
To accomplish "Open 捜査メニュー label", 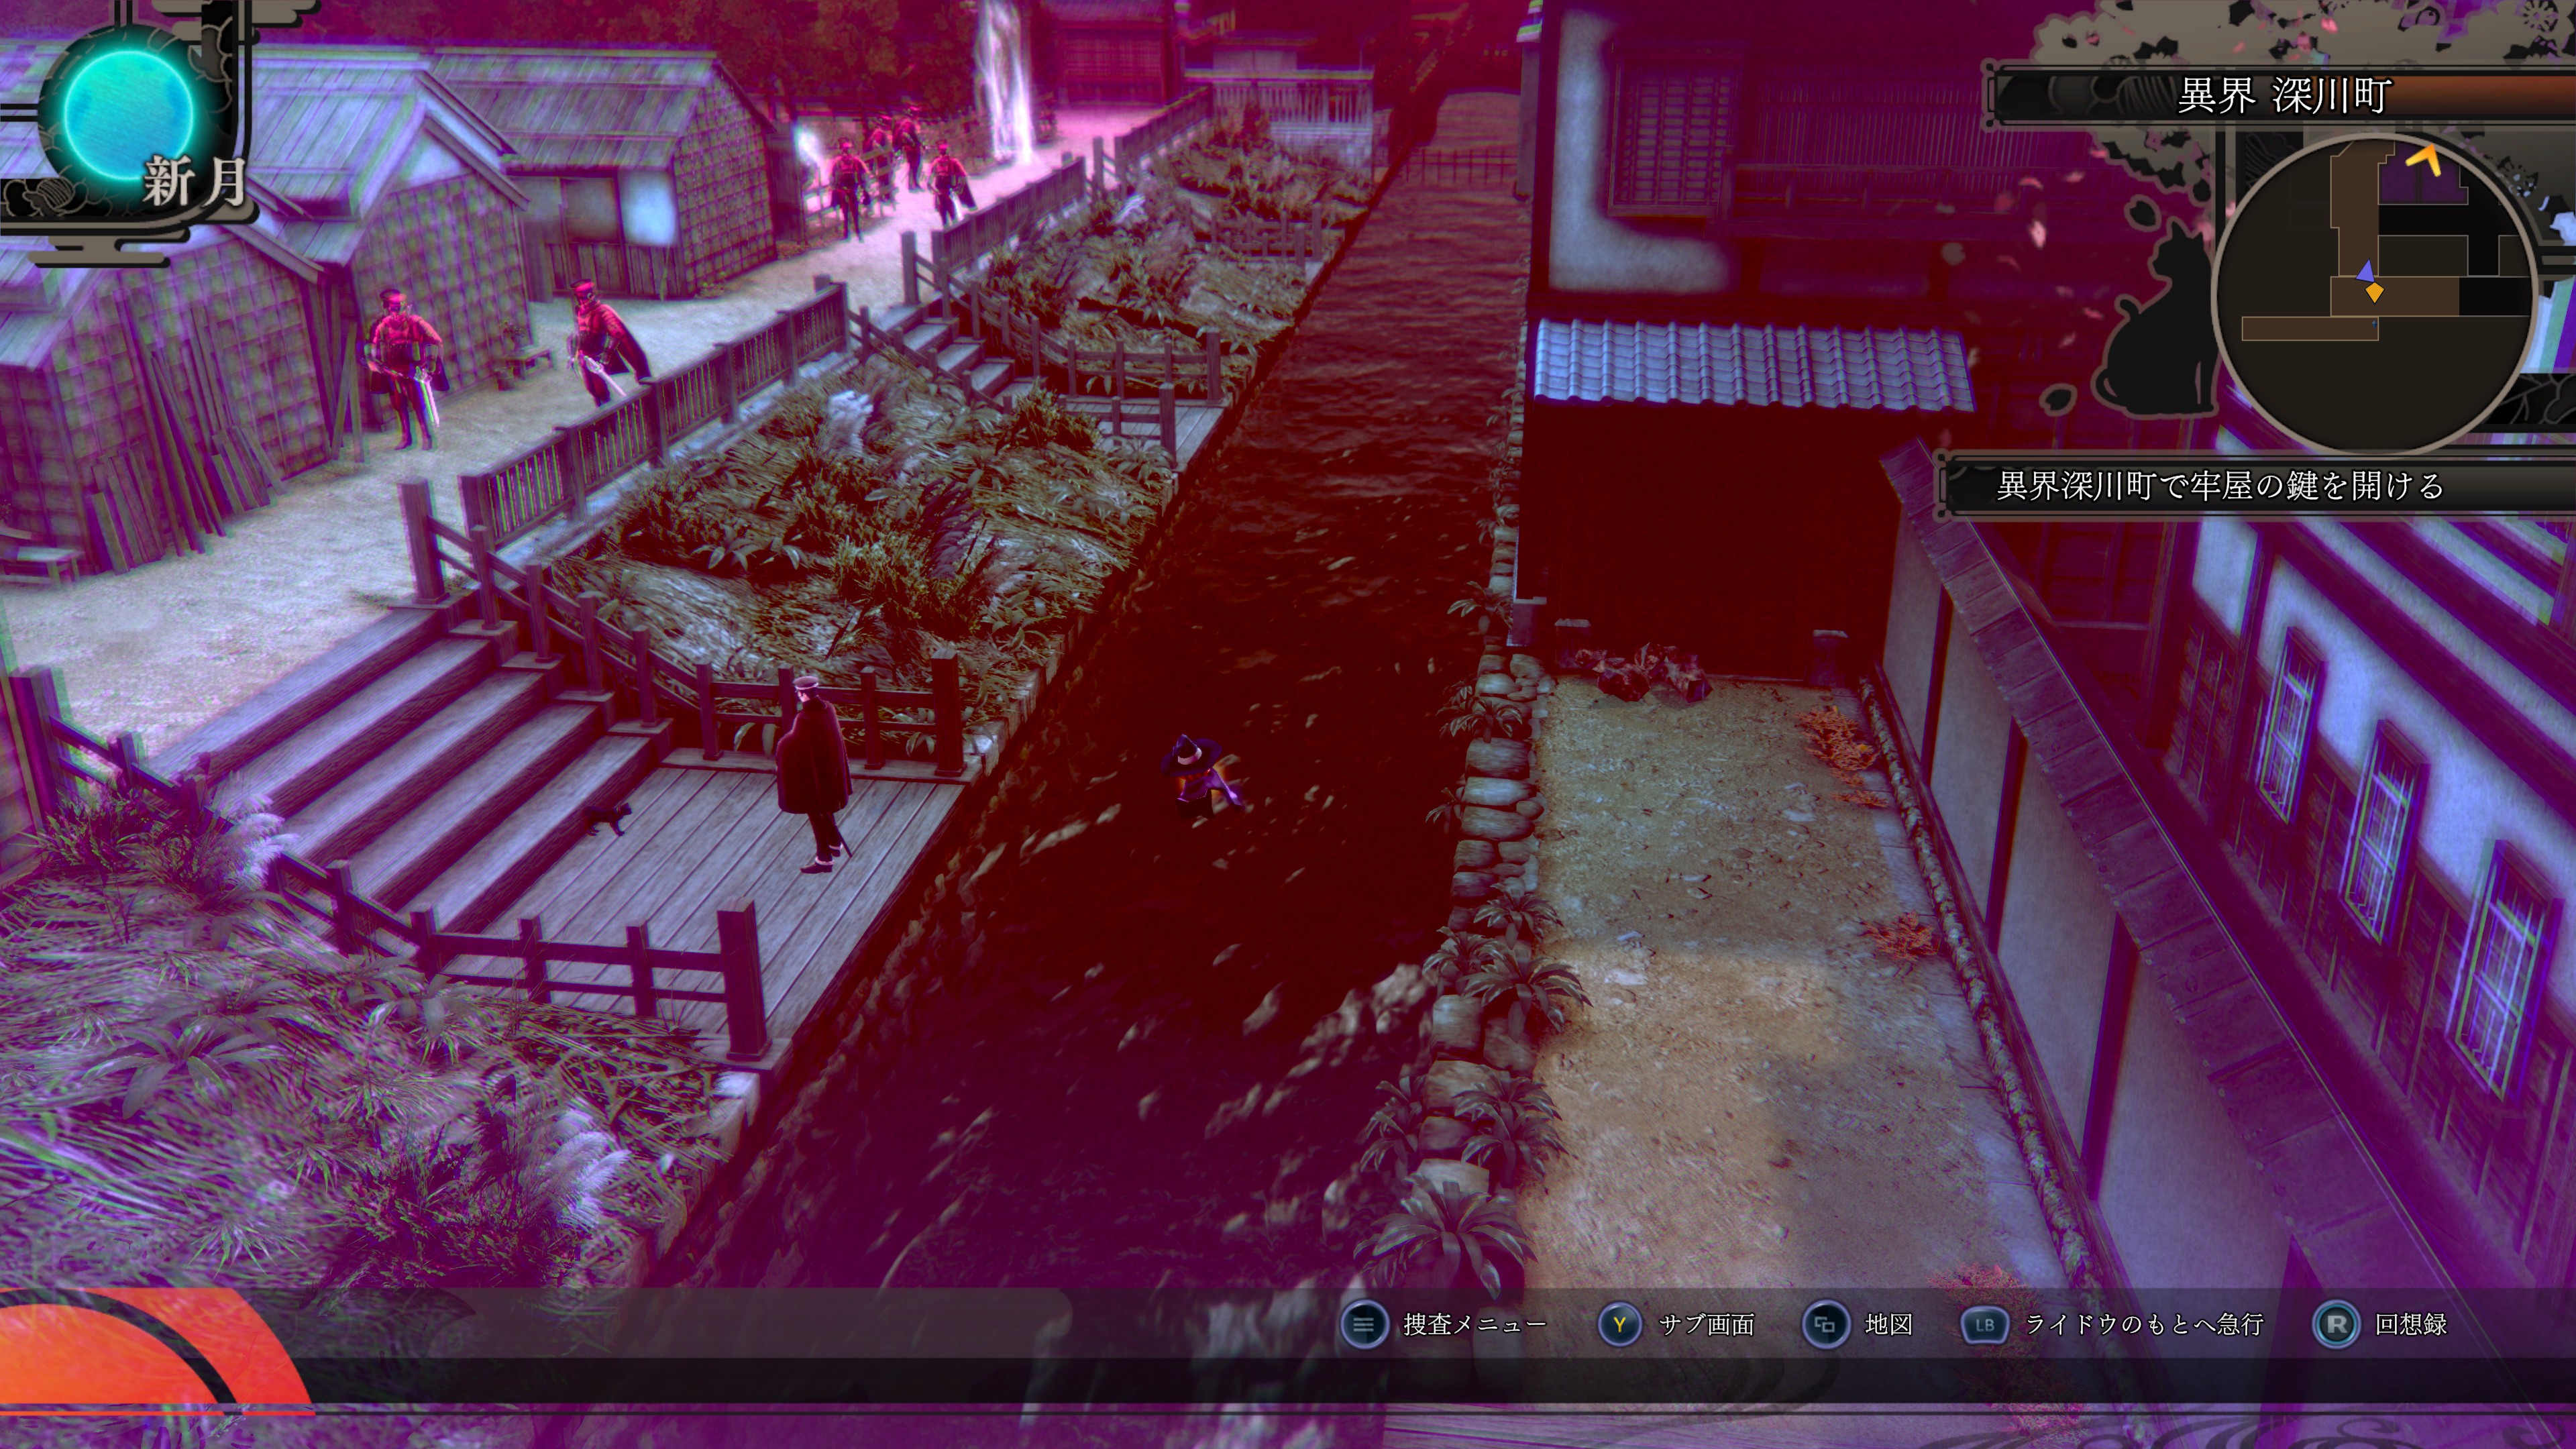I will (1475, 1325).
